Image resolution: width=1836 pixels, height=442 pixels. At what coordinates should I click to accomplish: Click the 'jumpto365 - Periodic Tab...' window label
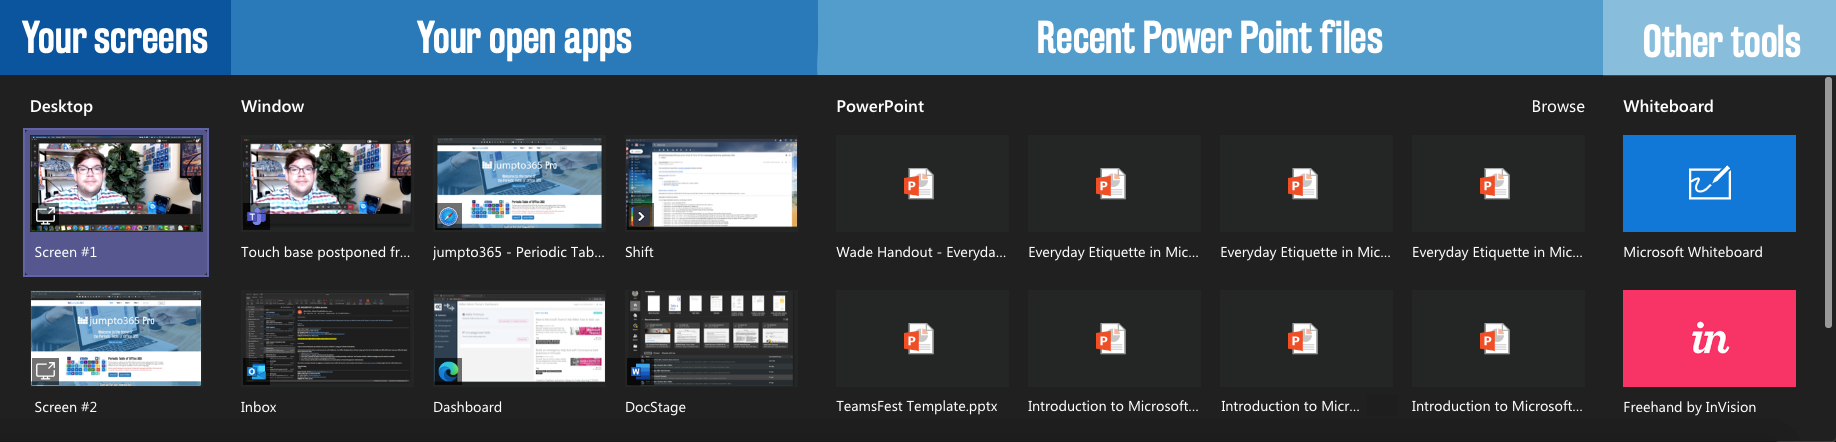coord(518,252)
